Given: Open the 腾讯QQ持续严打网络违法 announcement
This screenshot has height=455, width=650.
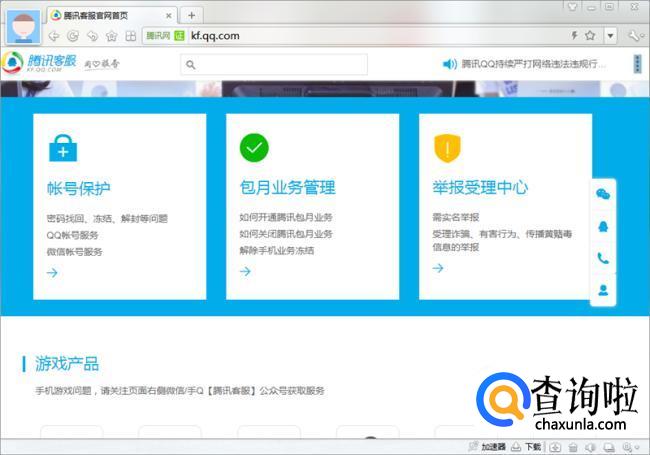Looking at the screenshot, I should pyautogui.click(x=534, y=64).
